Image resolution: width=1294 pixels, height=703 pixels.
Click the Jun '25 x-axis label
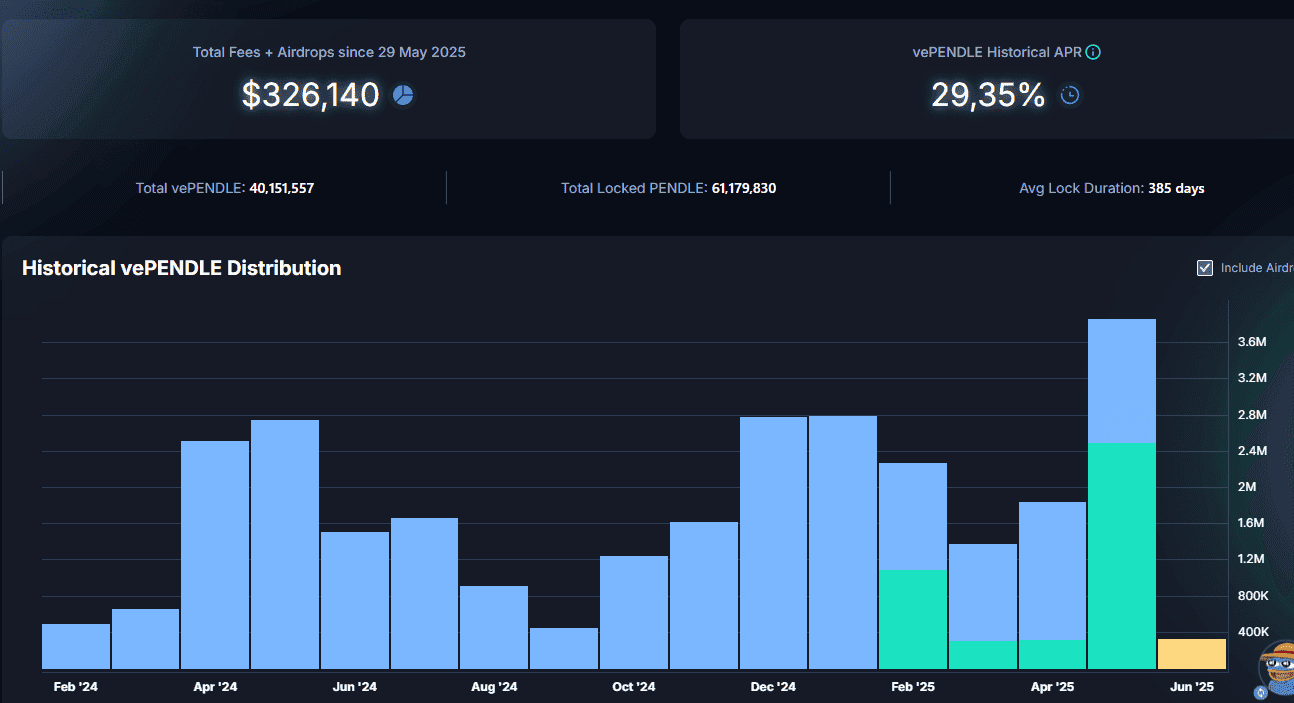coord(1192,687)
